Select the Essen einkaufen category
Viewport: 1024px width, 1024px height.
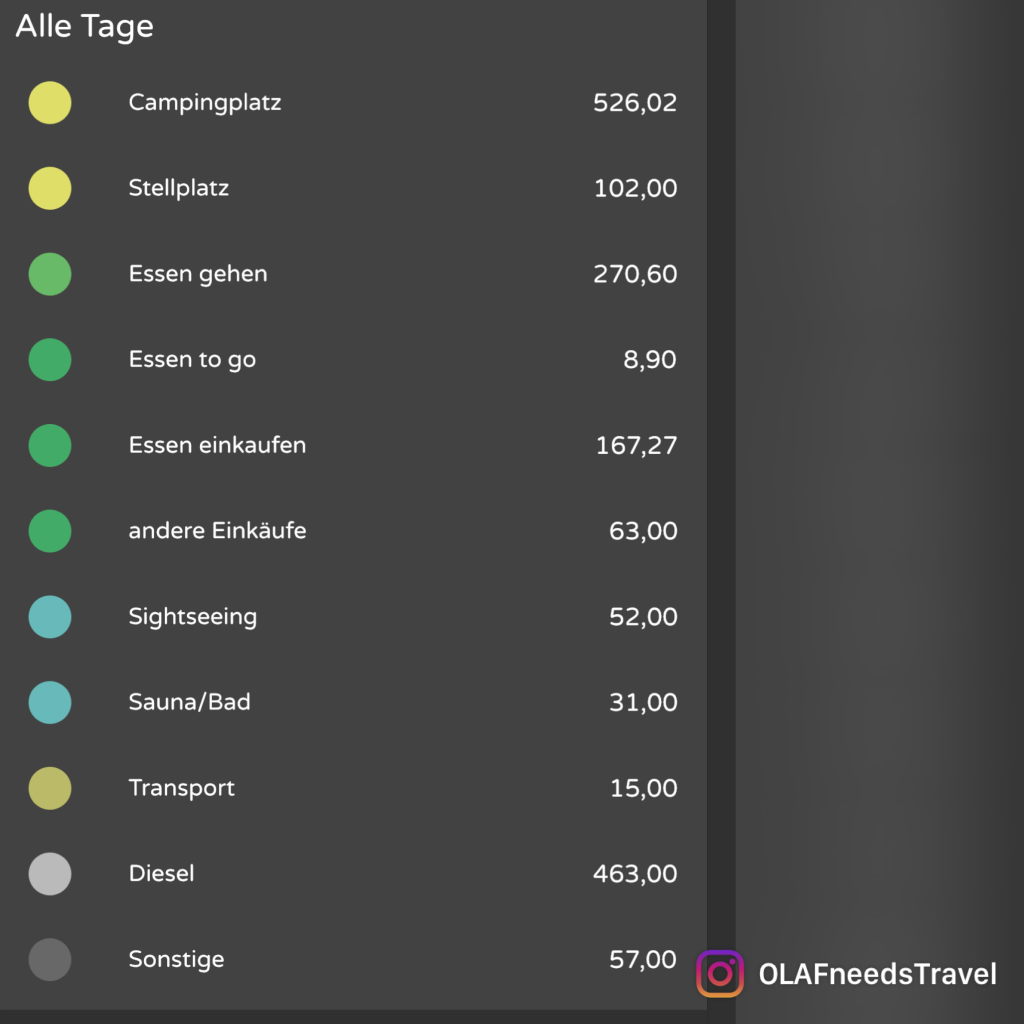217,445
